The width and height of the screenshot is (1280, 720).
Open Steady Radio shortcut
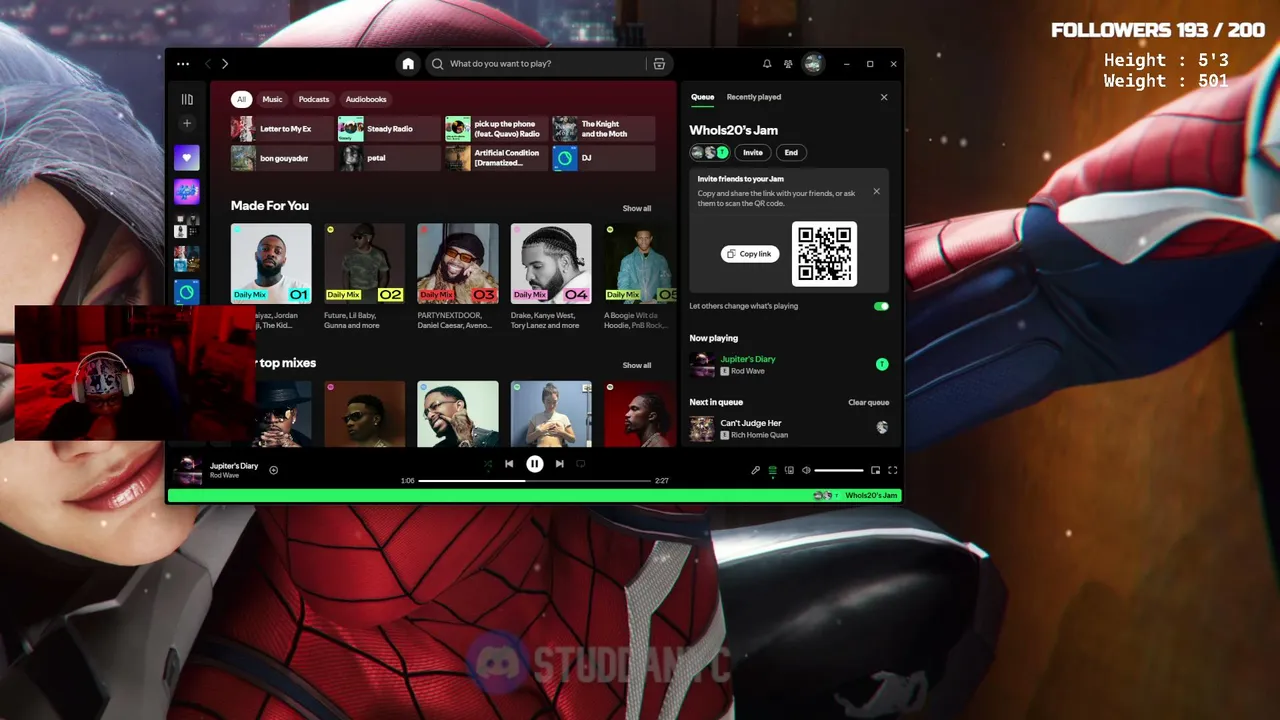(389, 129)
